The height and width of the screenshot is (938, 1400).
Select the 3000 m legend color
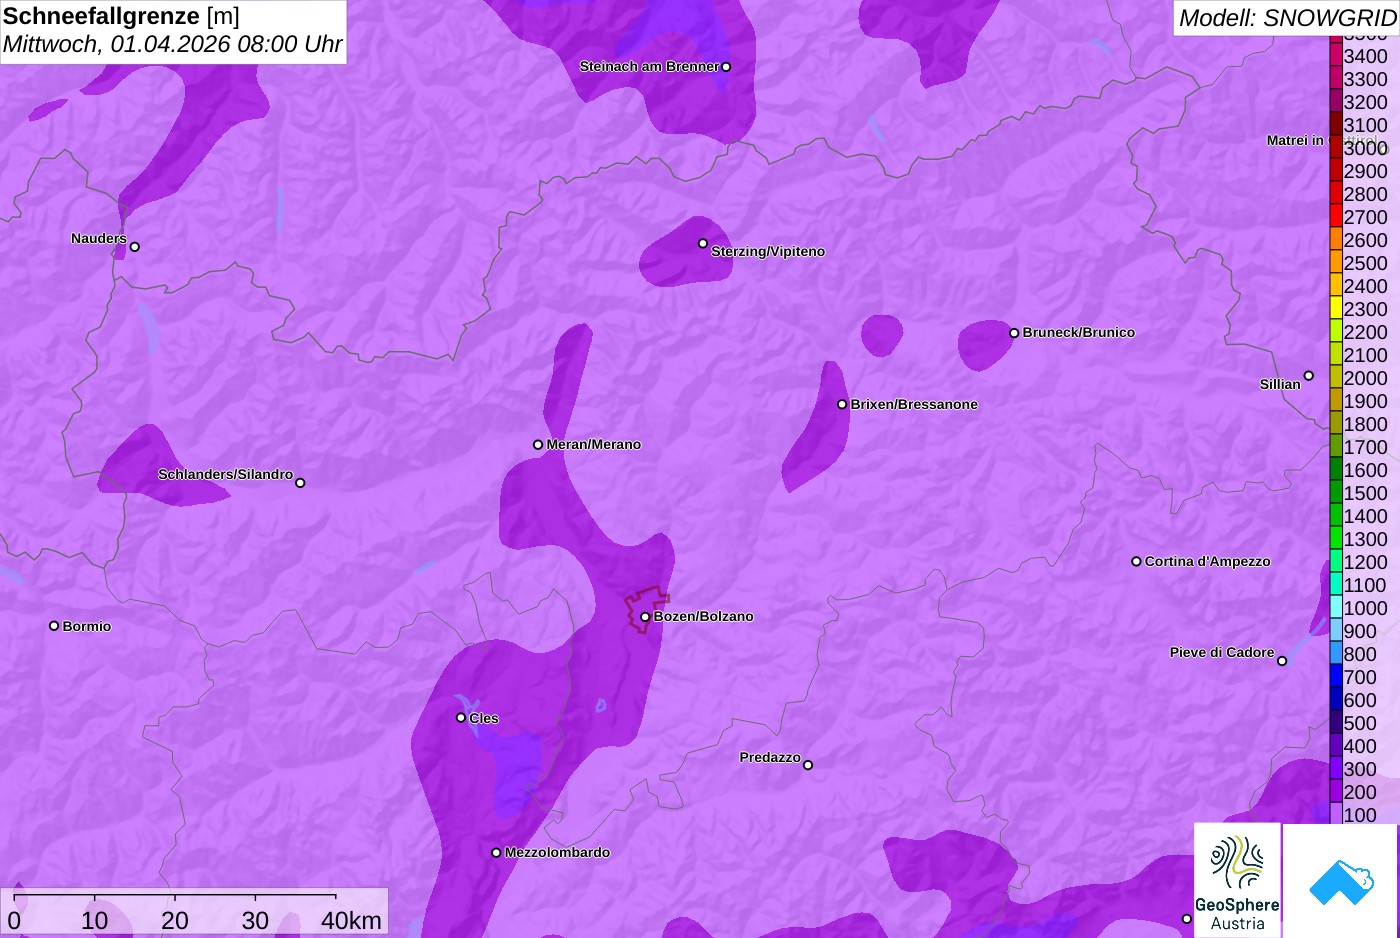pyautogui.click(x=1336, y=147)
